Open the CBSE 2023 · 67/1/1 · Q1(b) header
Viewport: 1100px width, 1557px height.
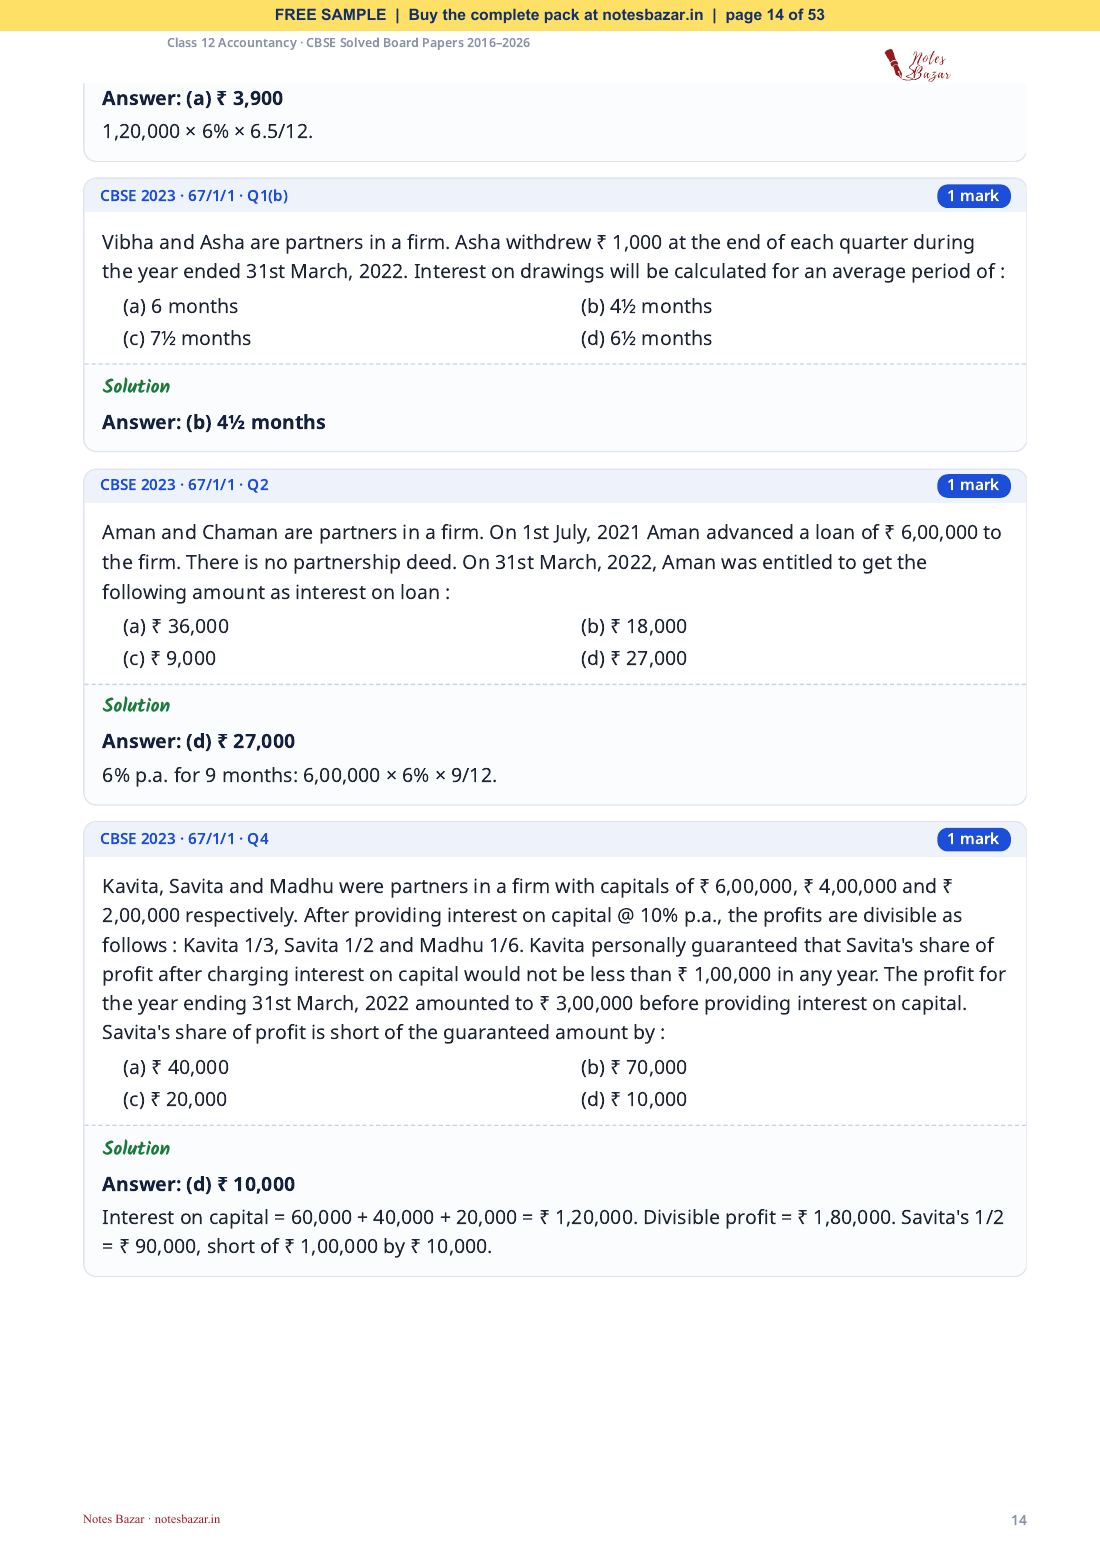pos(194,196)
